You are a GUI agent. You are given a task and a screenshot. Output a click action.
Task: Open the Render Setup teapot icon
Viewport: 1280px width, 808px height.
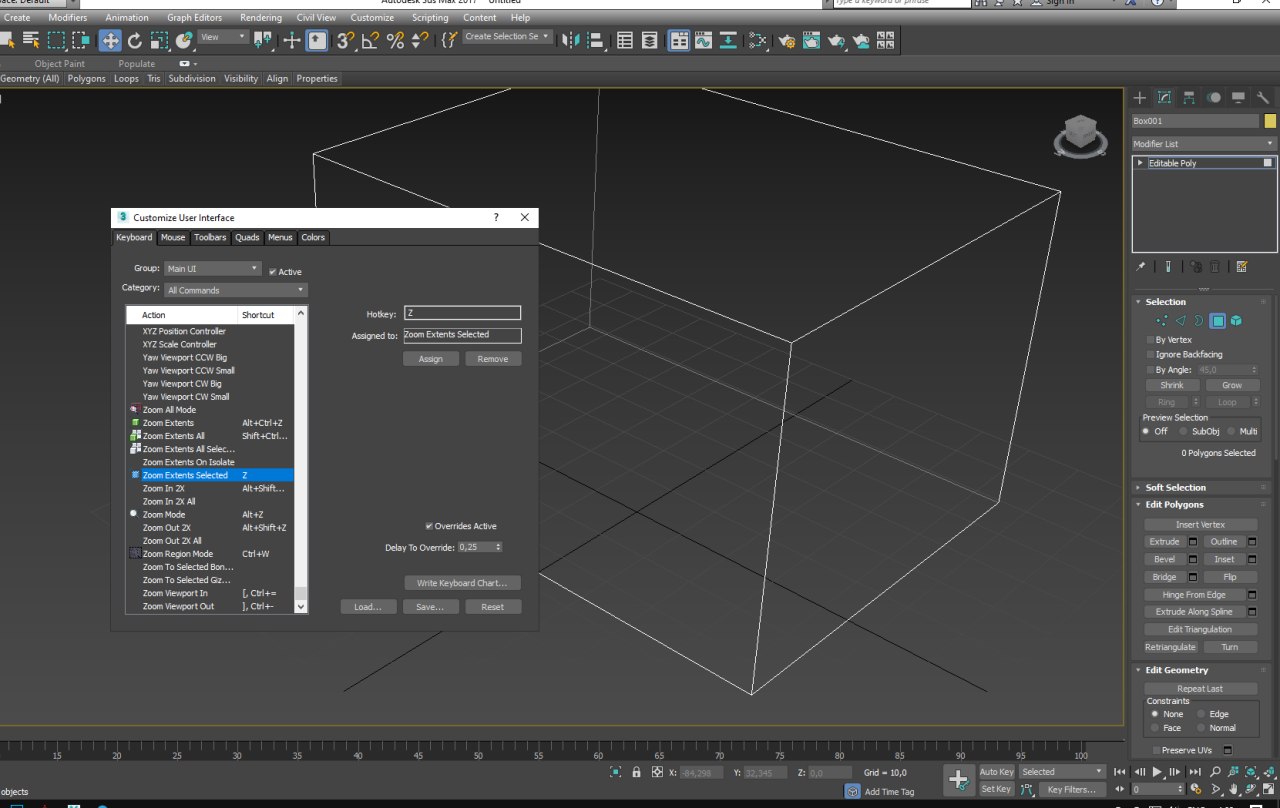(787, 40)
